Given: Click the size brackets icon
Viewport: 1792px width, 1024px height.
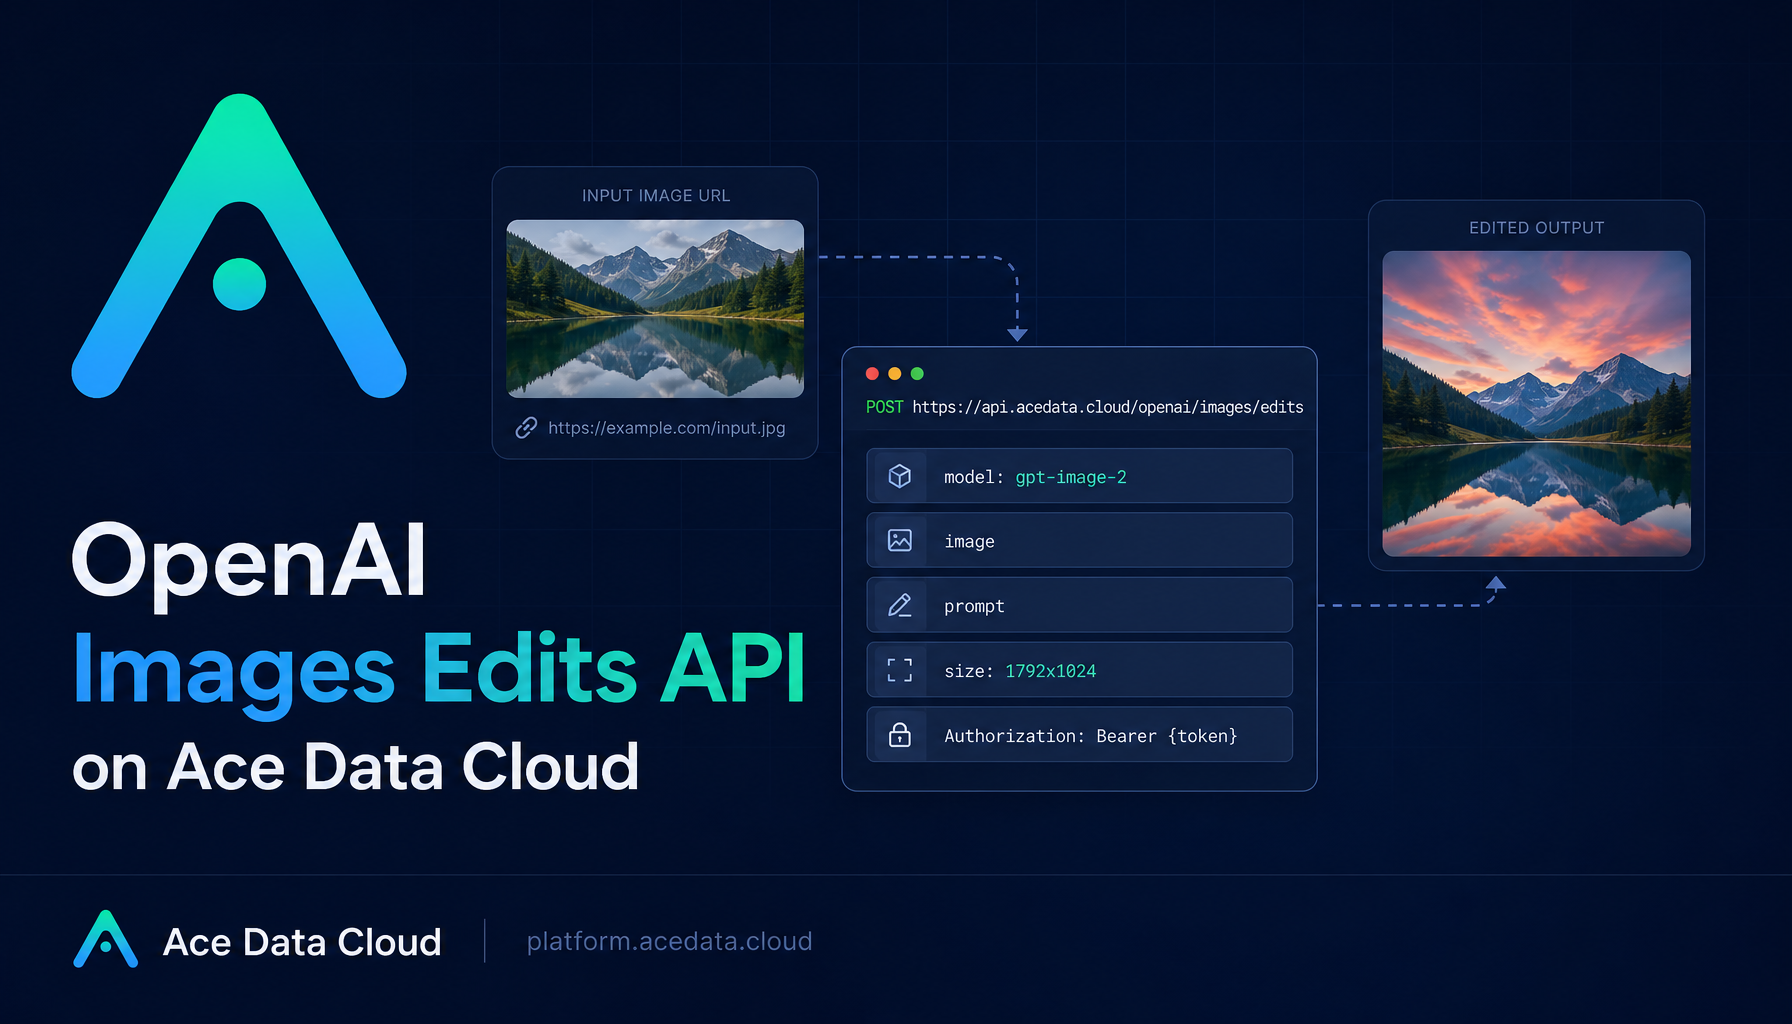Looking at the screenshot, I should point(900,670).
